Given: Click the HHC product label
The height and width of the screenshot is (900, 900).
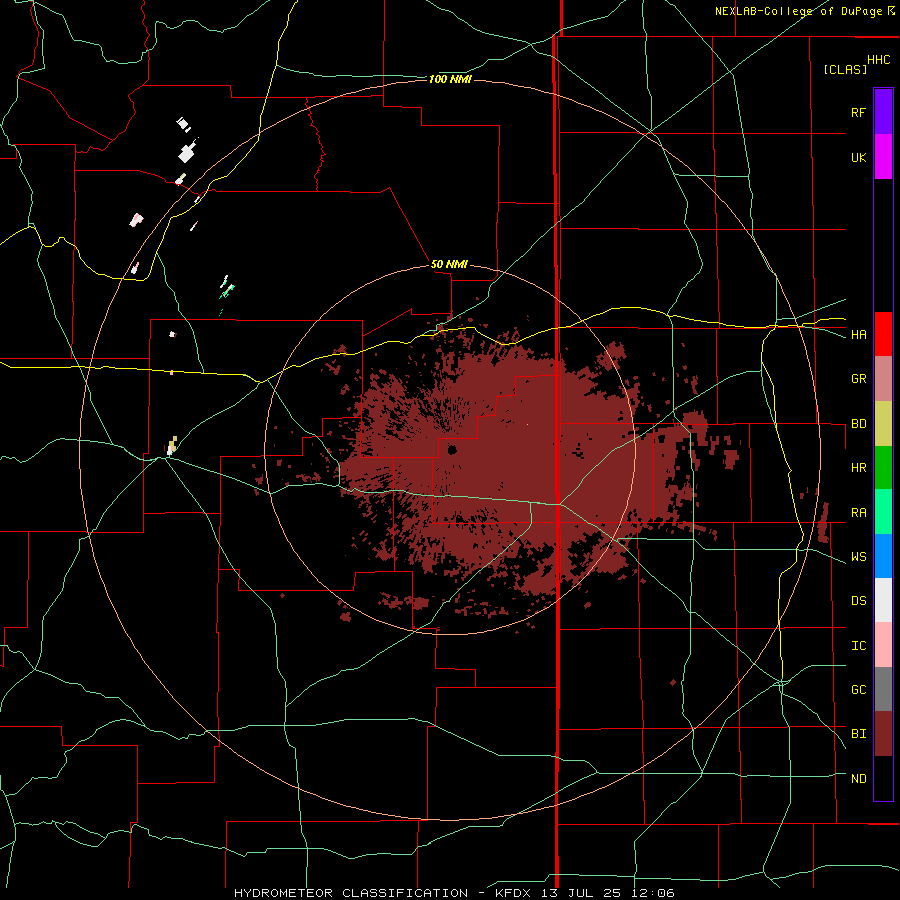Looking at the screenshot, I should pos(878,60).
